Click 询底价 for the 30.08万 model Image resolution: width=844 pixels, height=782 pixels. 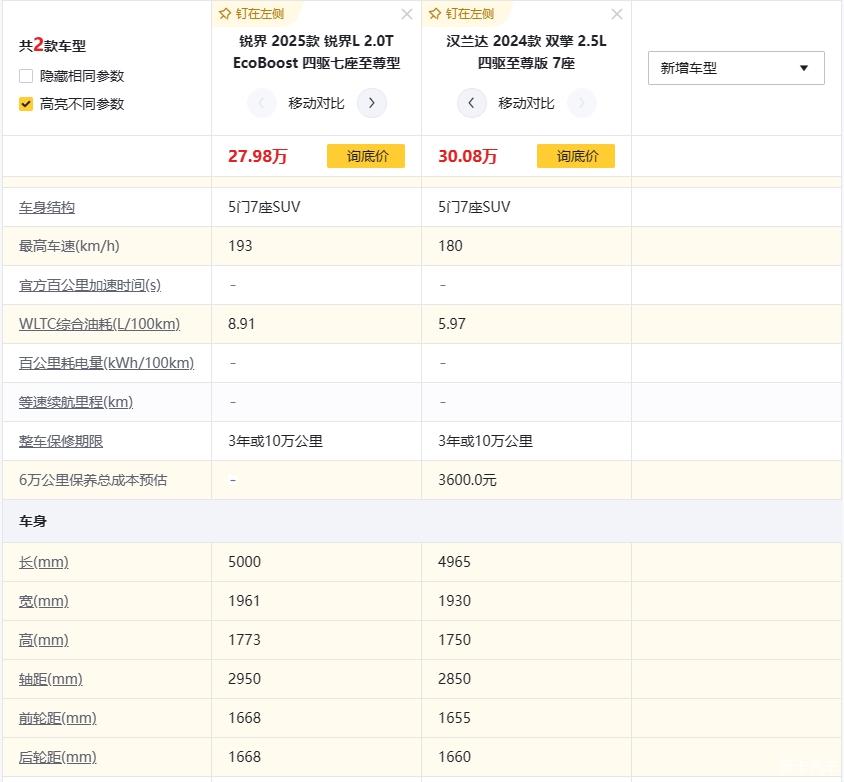pos(576,156)
